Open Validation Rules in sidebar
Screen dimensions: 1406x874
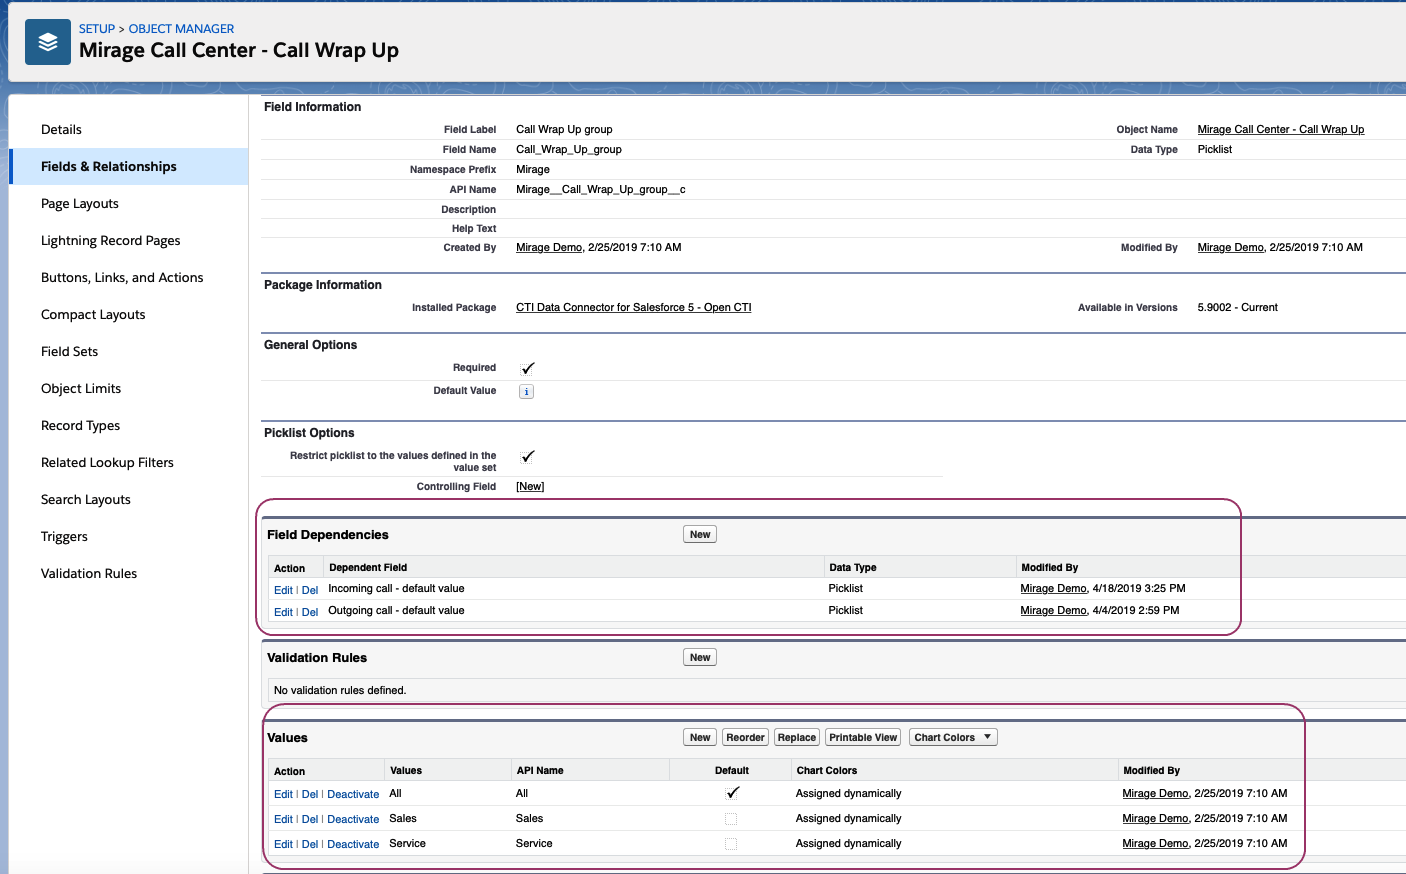(89, 574)
